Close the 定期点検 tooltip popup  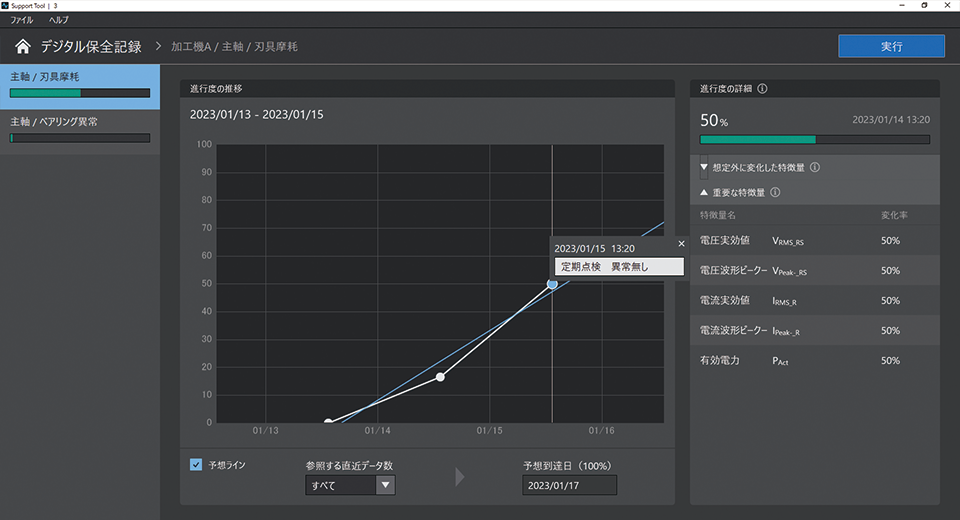tap(681, 243)
